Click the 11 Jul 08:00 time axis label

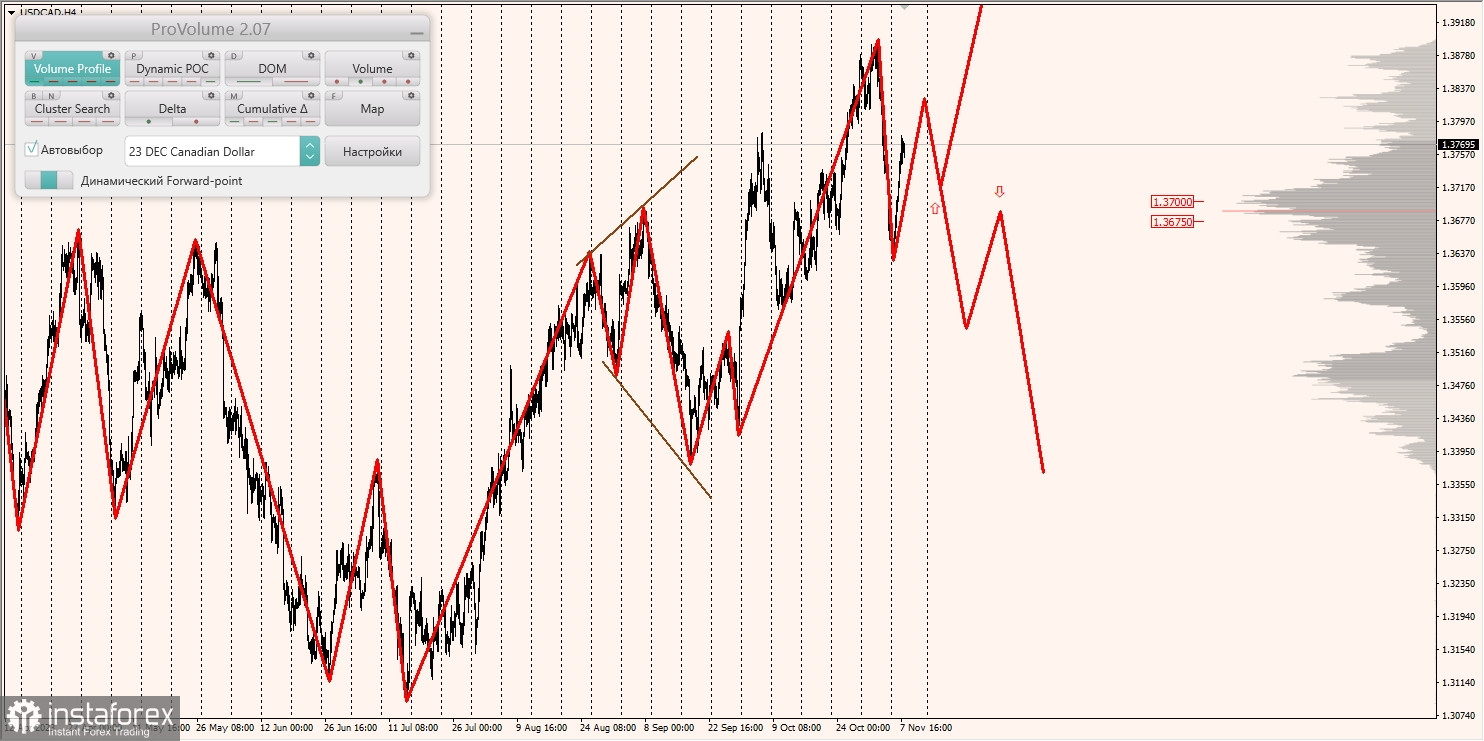tap(413, 728)
